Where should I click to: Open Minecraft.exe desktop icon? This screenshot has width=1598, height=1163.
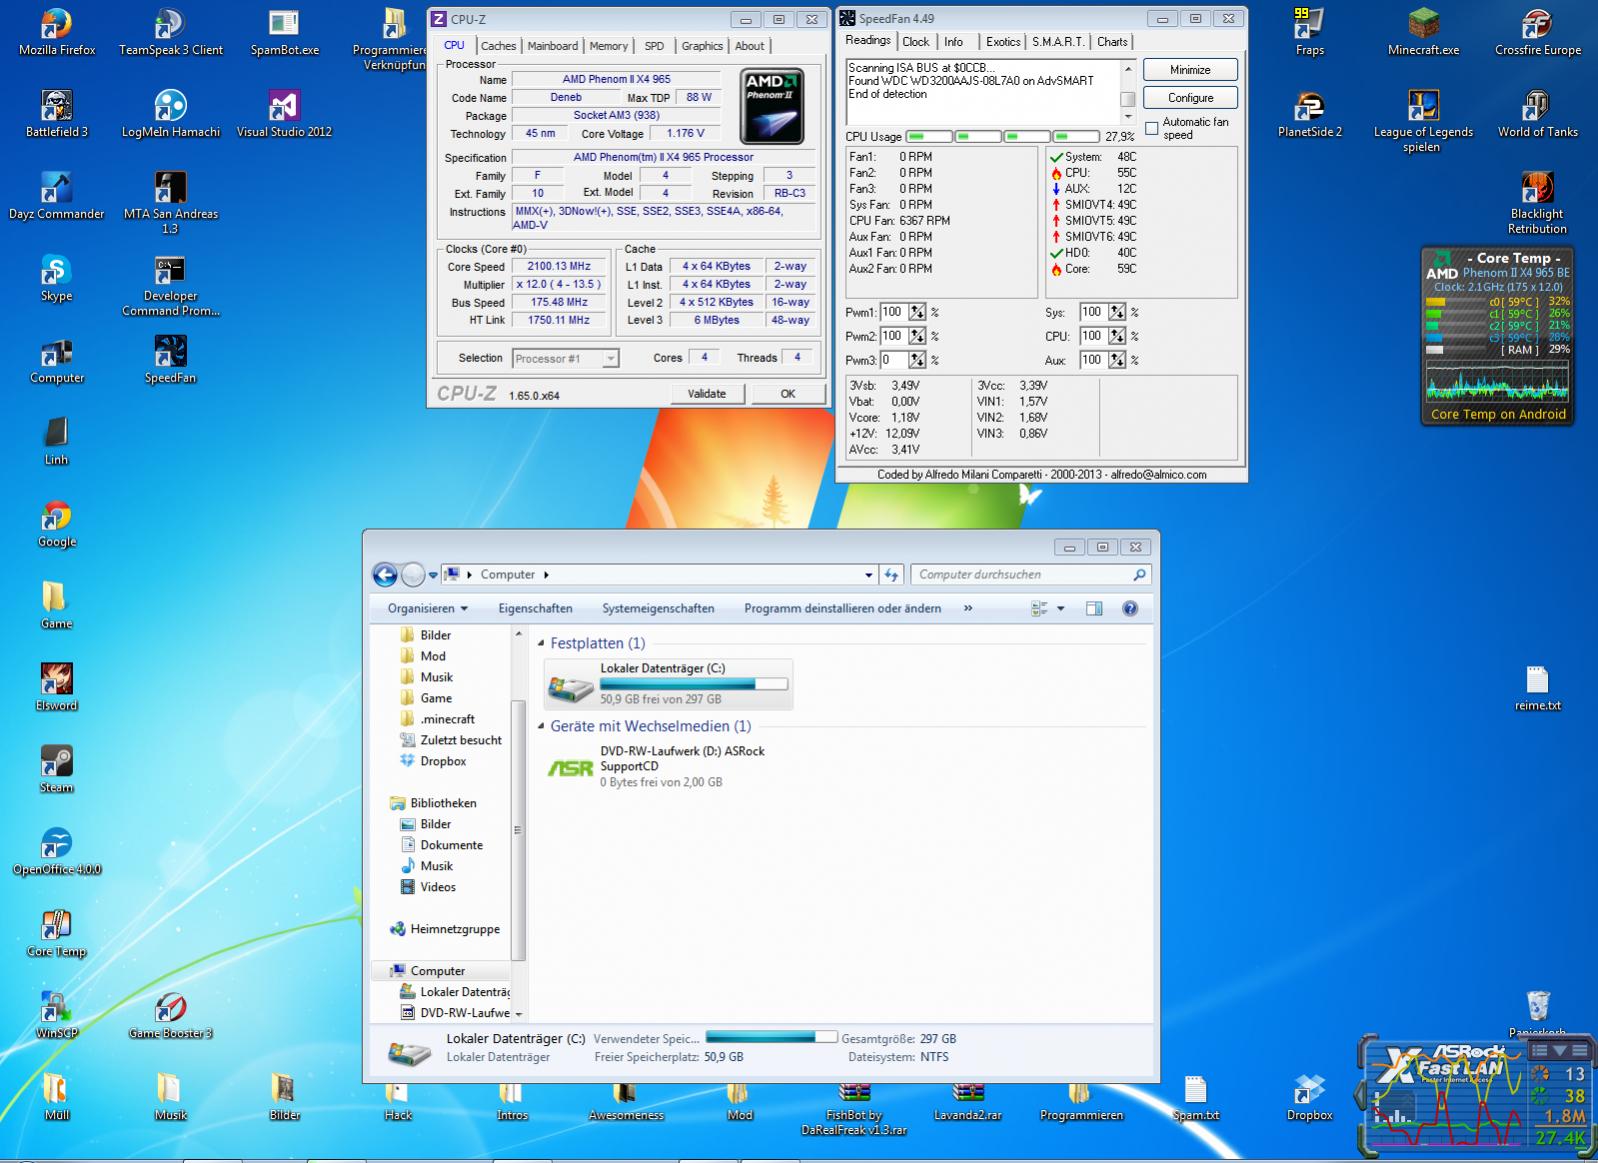1423,32
